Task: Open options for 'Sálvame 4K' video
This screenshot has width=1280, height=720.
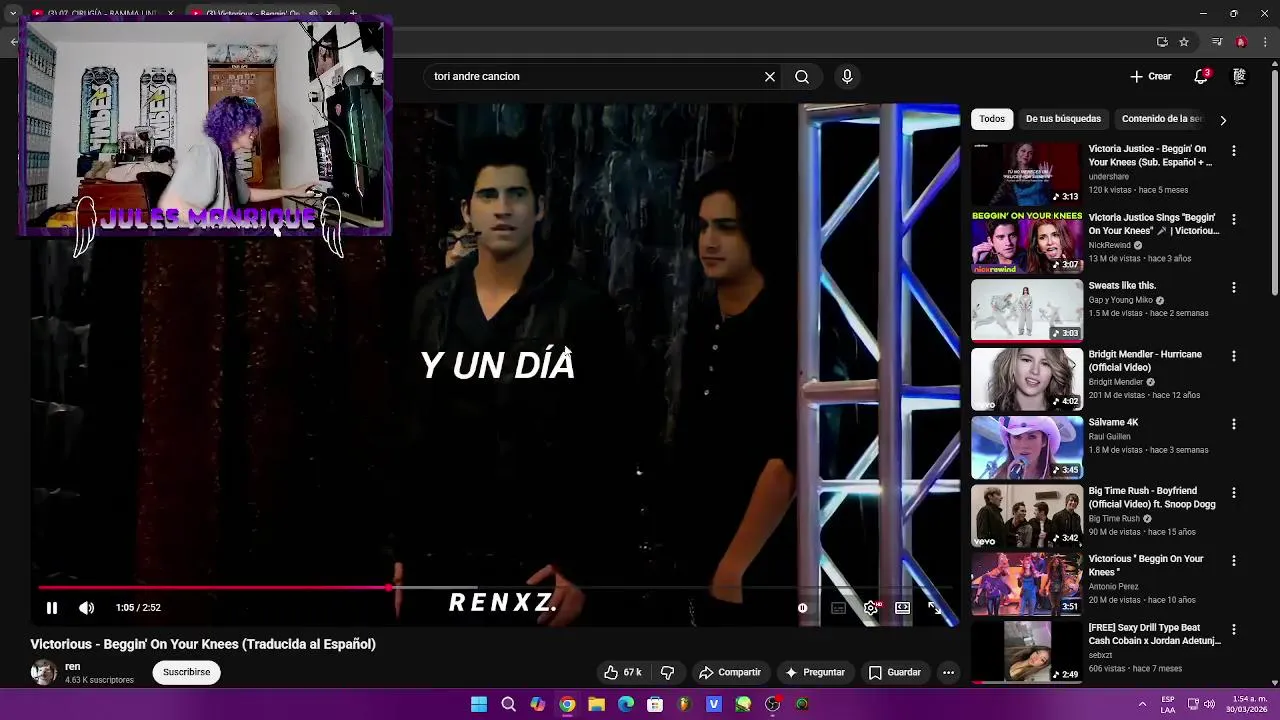Action: click(x=1233, y=424)
